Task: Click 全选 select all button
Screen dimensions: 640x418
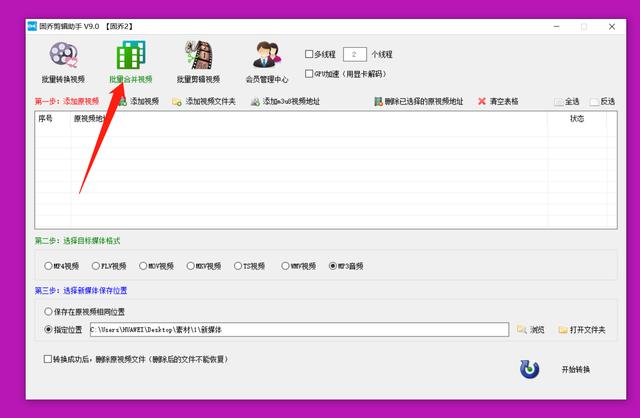Action: 567,101
